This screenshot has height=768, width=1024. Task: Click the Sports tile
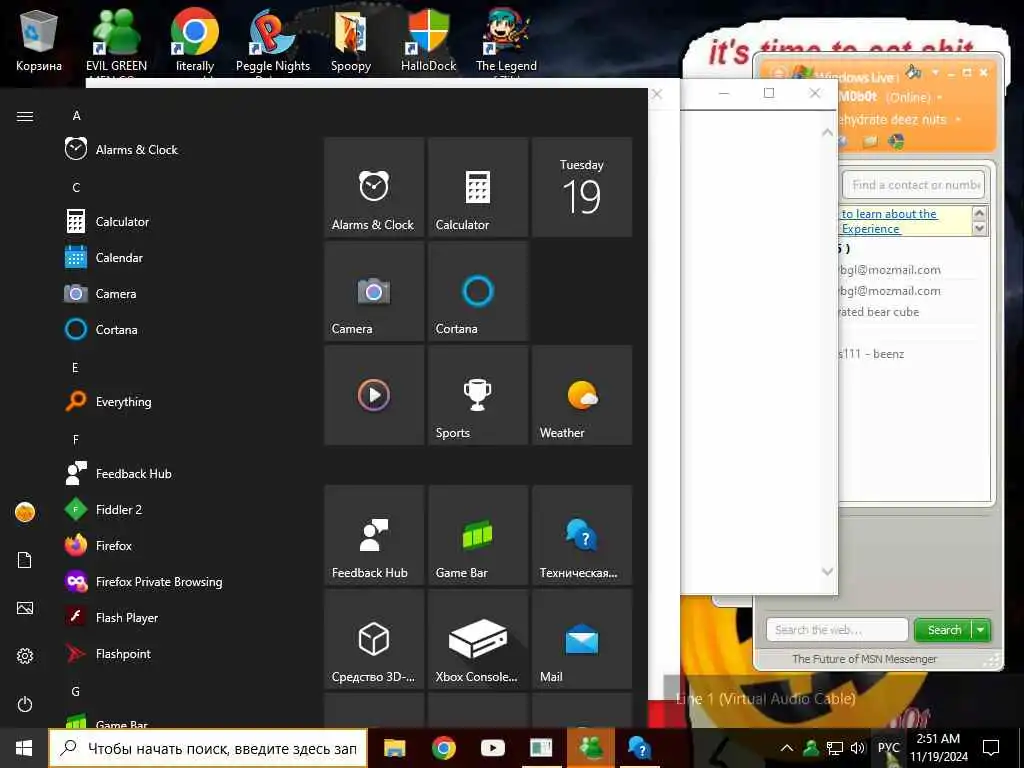click(x=478, y=395)
